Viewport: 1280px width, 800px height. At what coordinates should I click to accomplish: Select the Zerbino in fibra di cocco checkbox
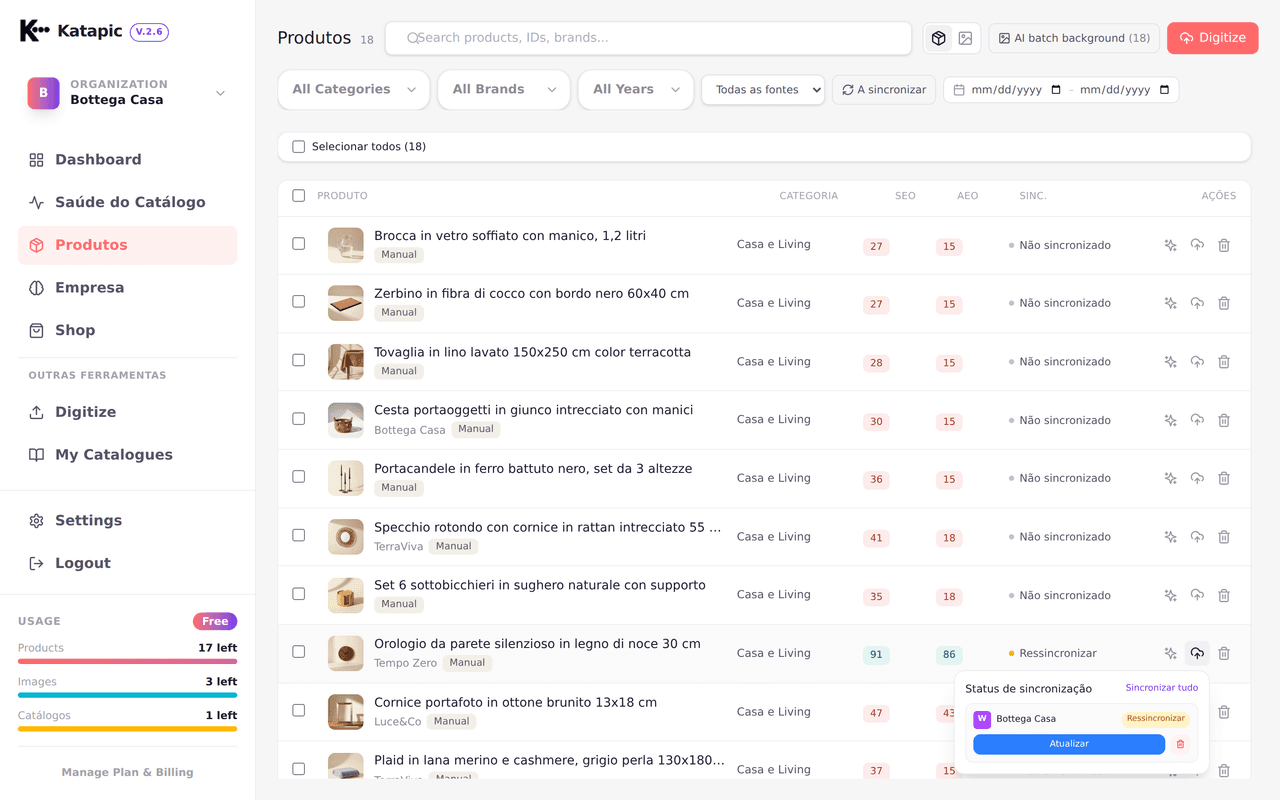tap(298, 301)
